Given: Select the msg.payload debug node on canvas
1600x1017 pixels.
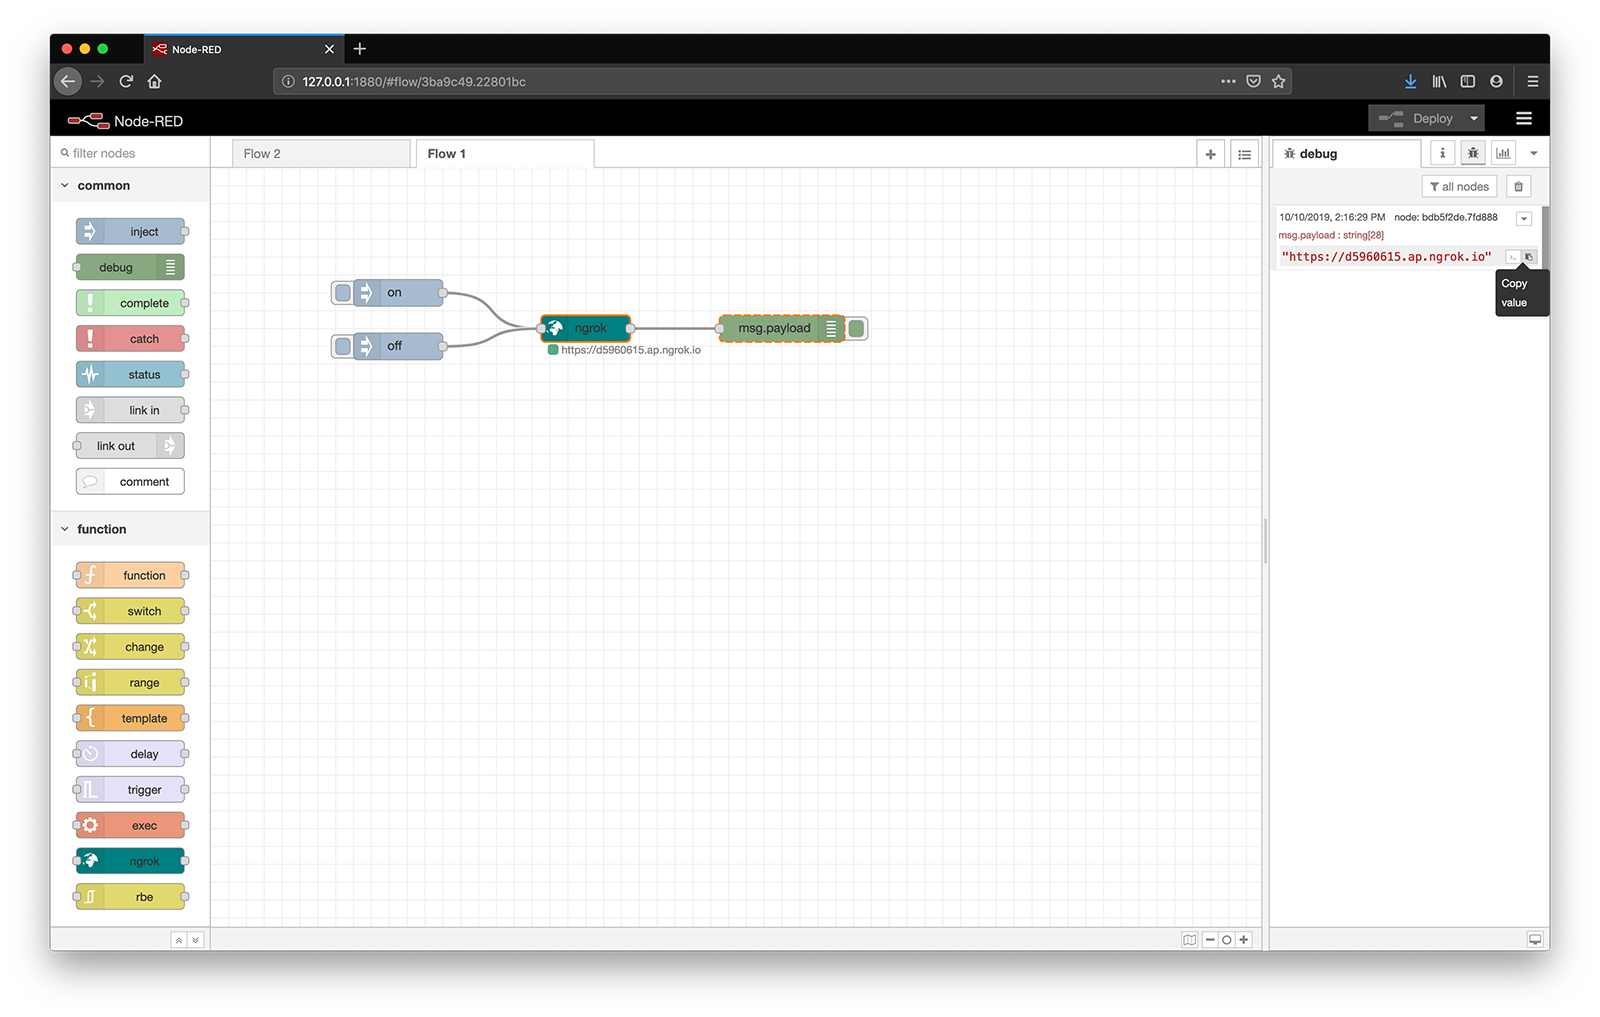Looking at the screenshot, I should point(782,328).
